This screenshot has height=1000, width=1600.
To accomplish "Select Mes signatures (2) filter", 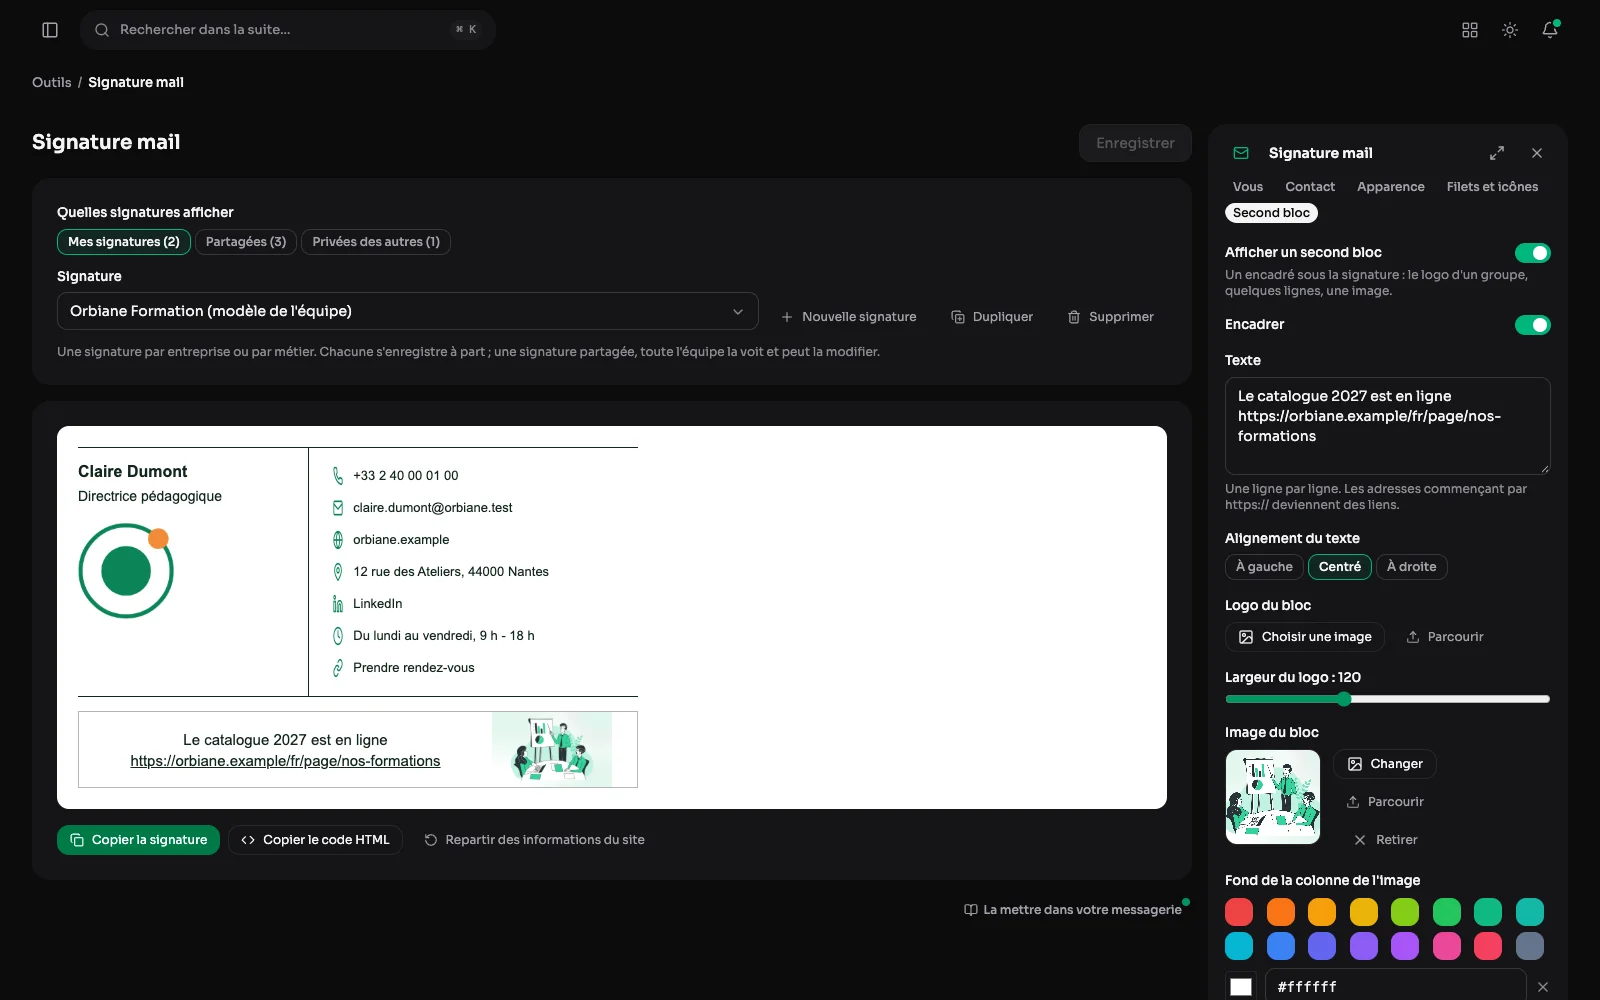I will coord(124,242).
